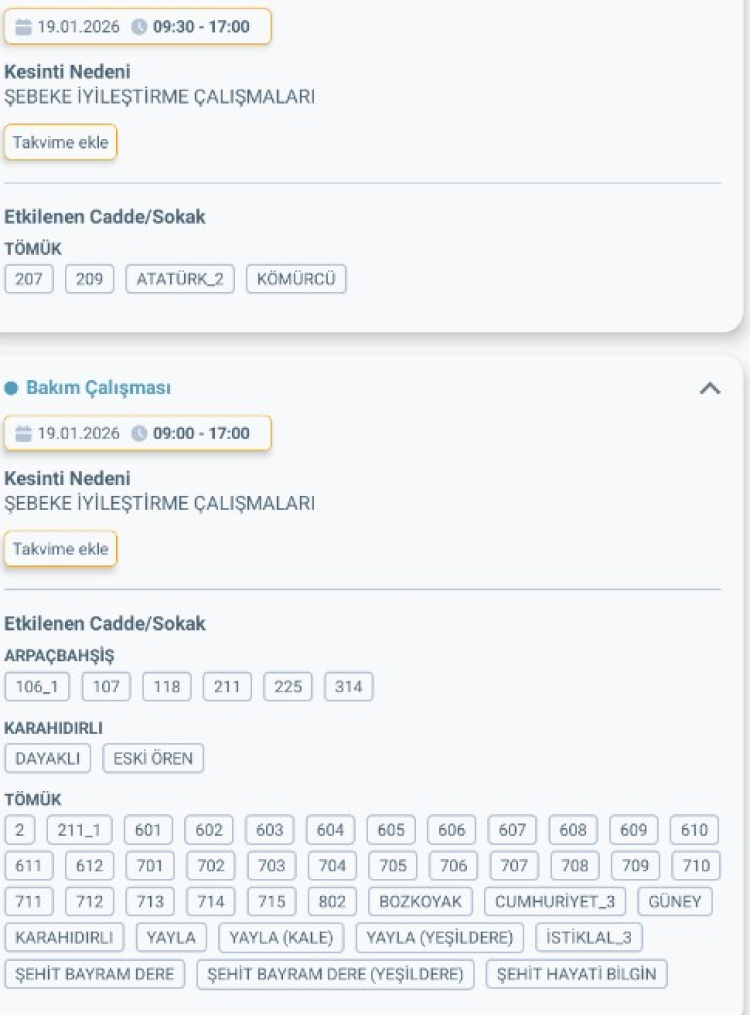Select the ŞEHİT HAYATİ BİLGİN chip
Image resolution: width=750 pixels, height=1015 pixels.
(576, 974)
